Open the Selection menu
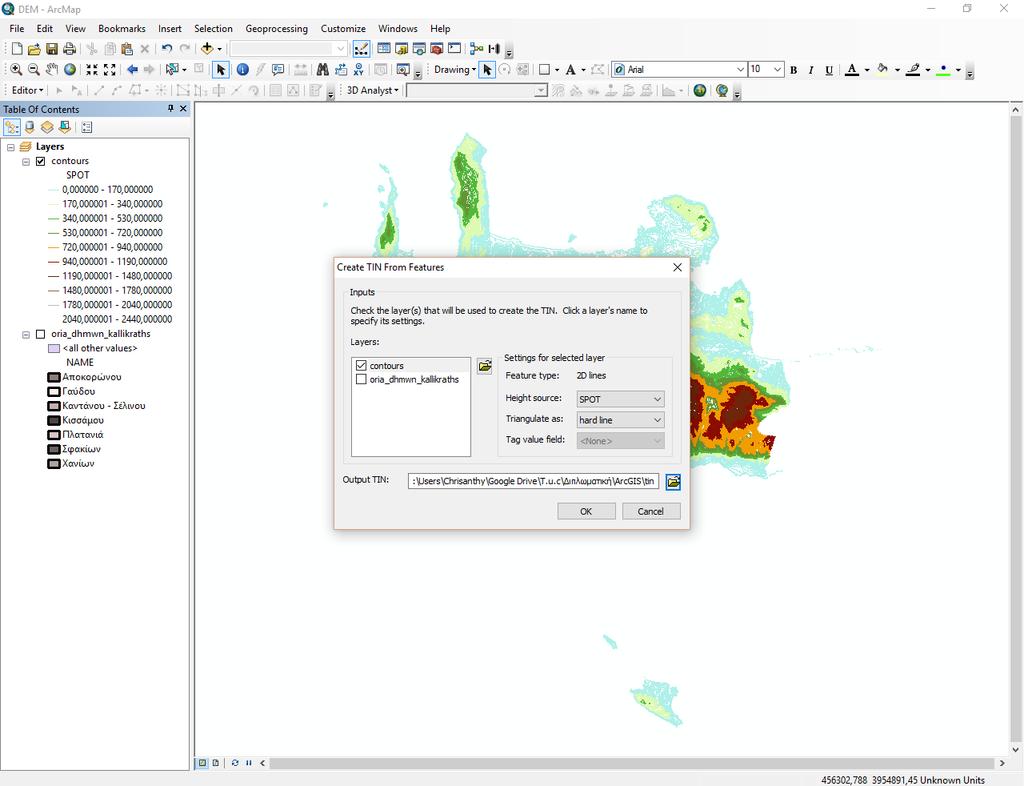The image size is (1024, 786). coord(213,29)
